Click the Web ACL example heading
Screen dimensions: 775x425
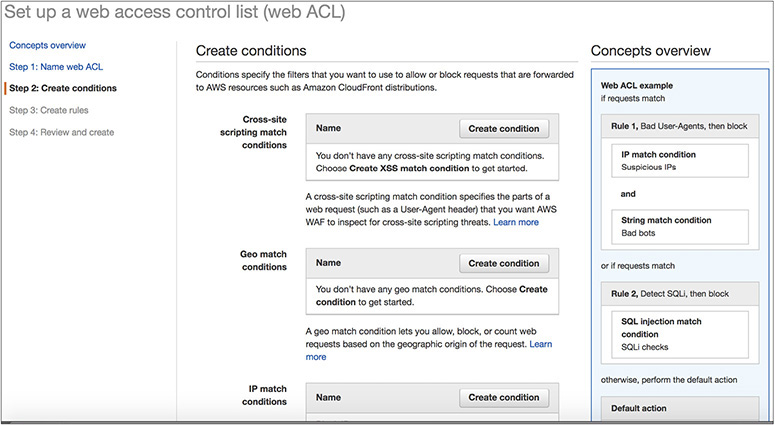click(x=639, y=87)
